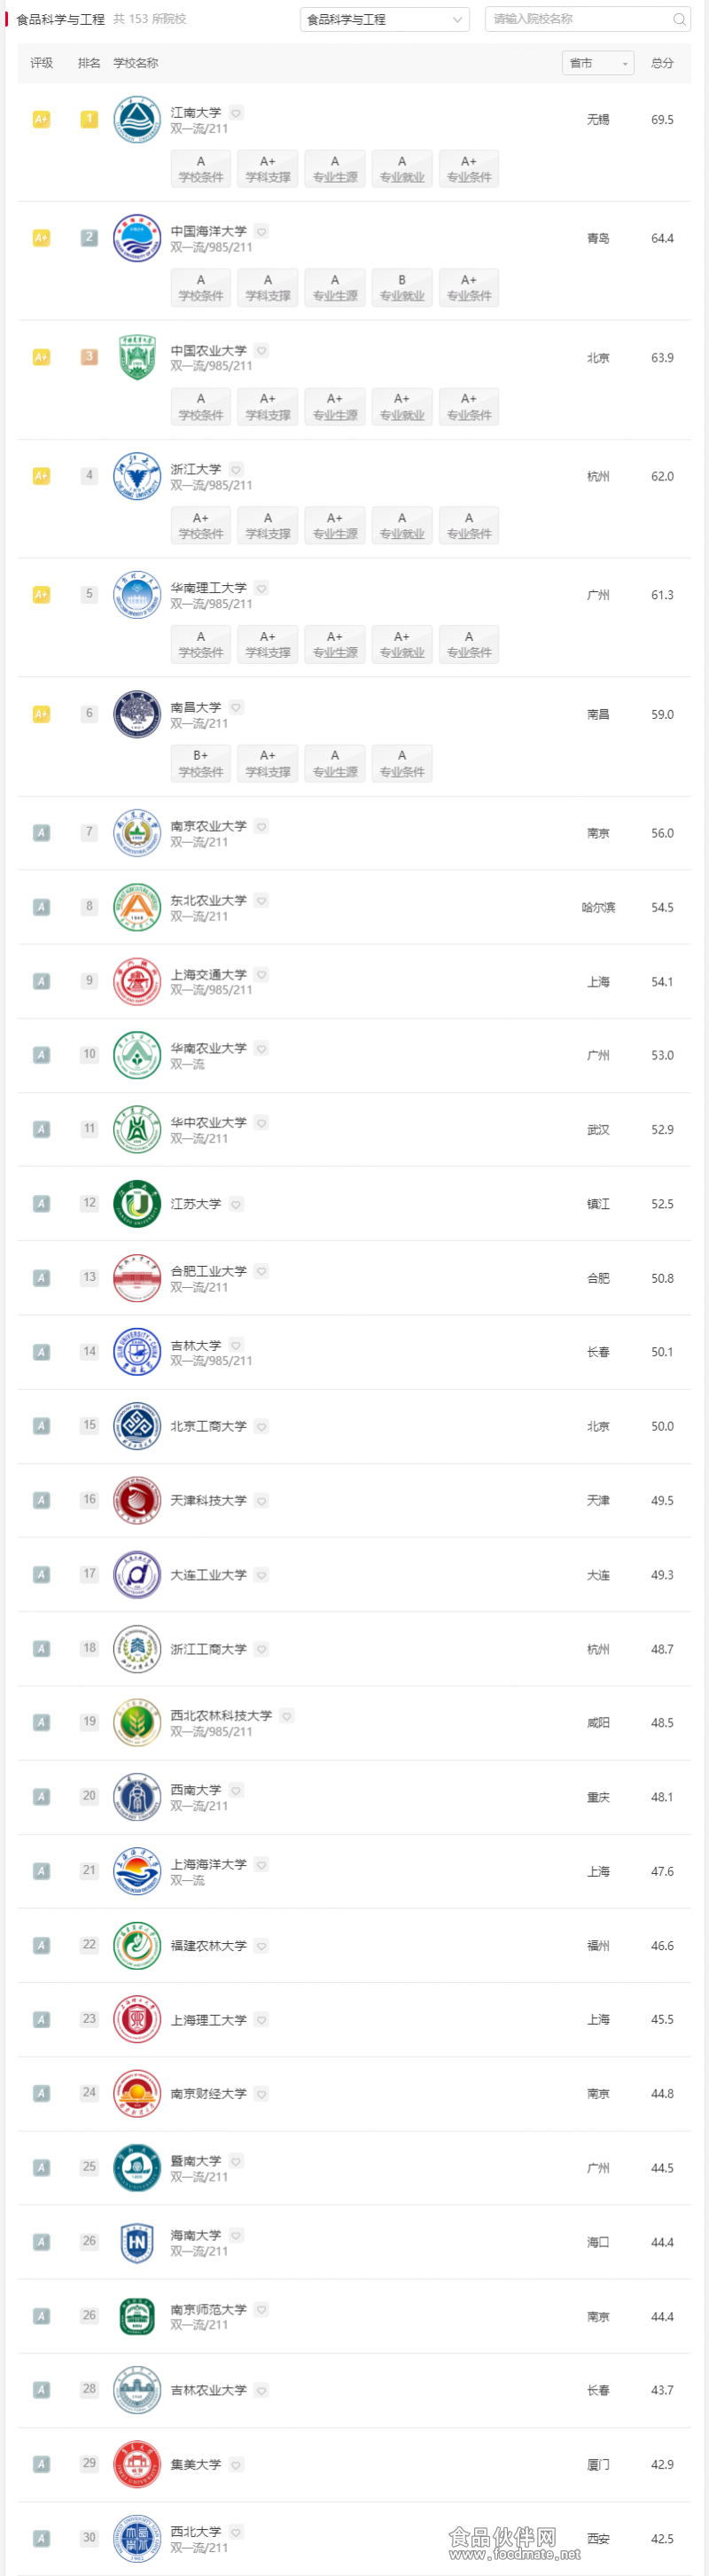Click the 江苏大学 green logo

pyautogui.click(x=137, y=1204)
